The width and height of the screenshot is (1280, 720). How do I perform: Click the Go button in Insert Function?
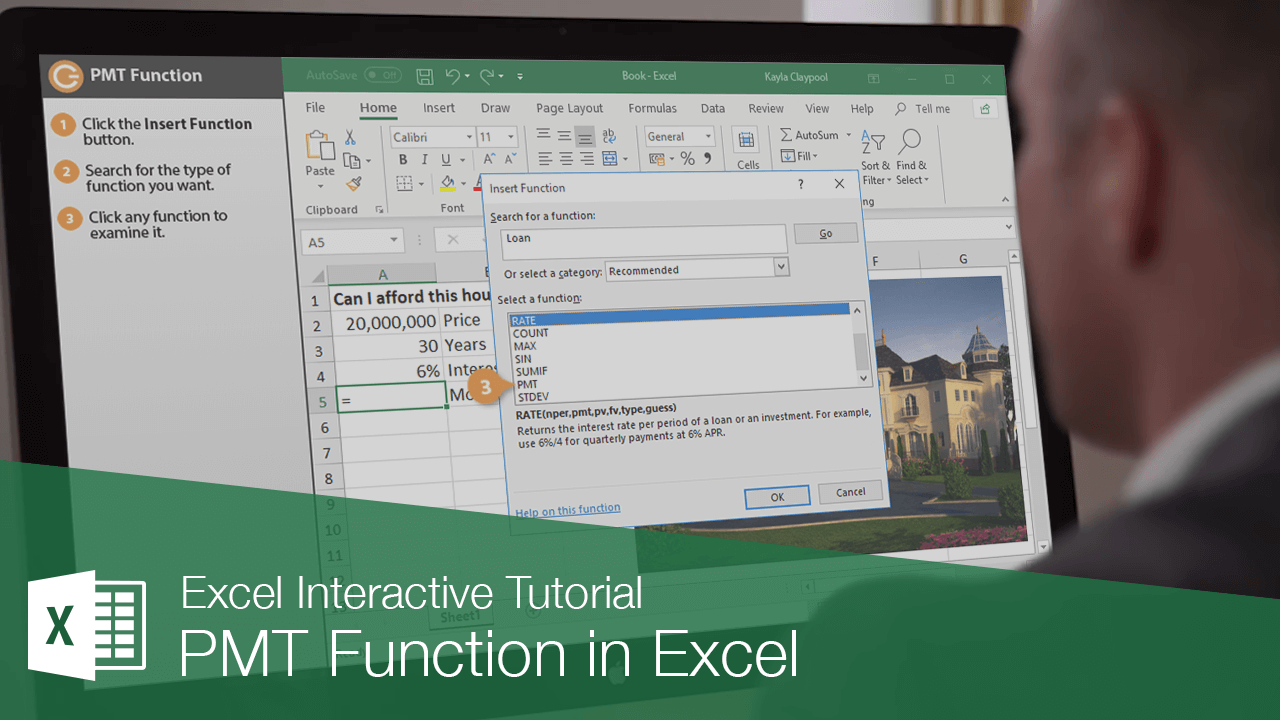click(826, 233)
